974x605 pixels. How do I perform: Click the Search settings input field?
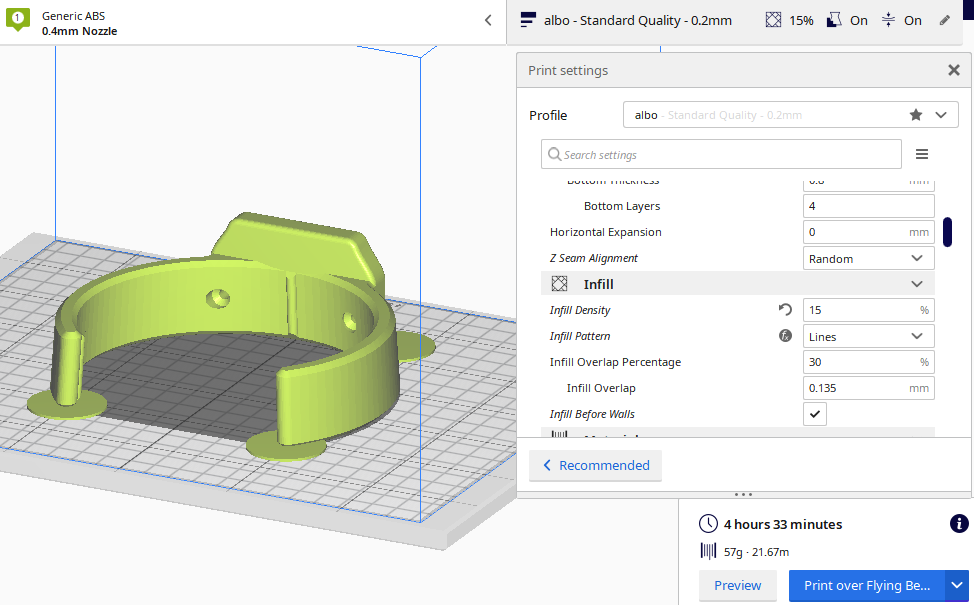(x=721, y=154)
